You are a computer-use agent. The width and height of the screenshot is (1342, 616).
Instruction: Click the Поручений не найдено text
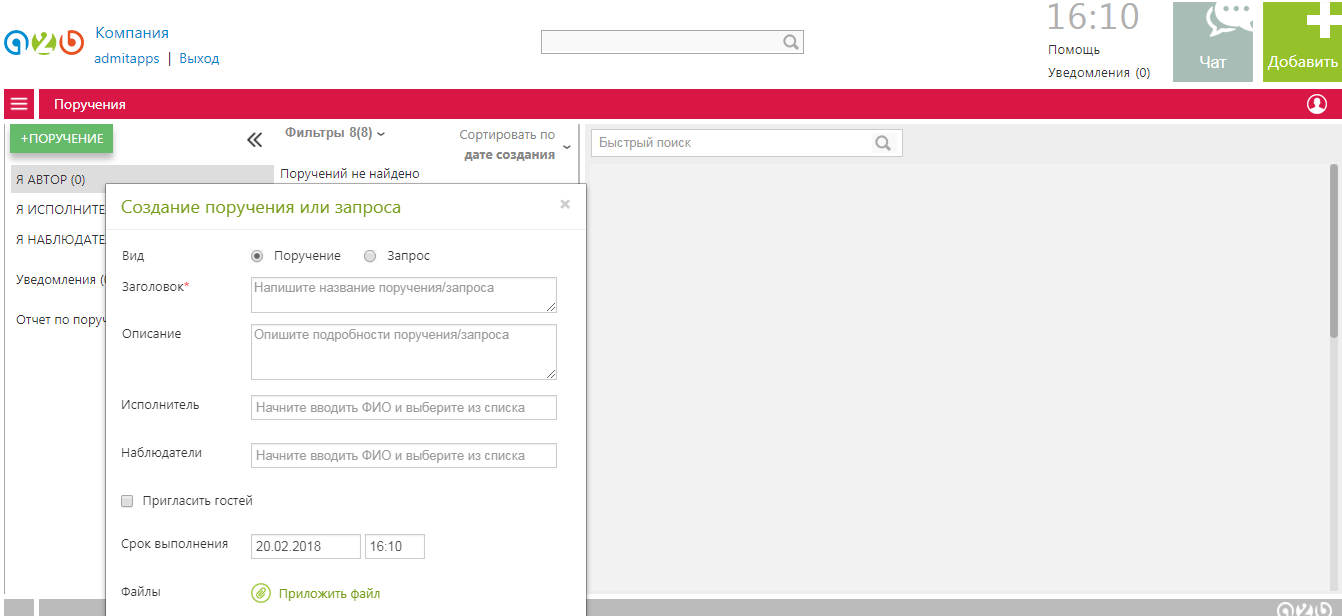(x=350, y=174)
